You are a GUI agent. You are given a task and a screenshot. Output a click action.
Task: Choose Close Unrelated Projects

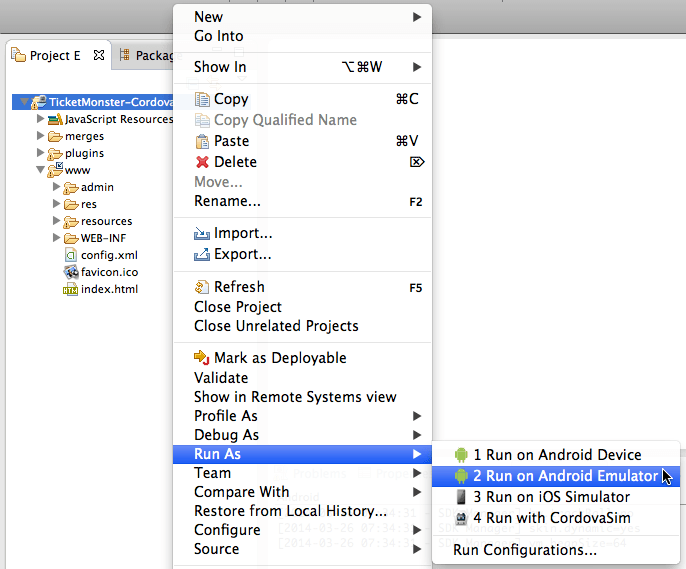coord(276,326)
